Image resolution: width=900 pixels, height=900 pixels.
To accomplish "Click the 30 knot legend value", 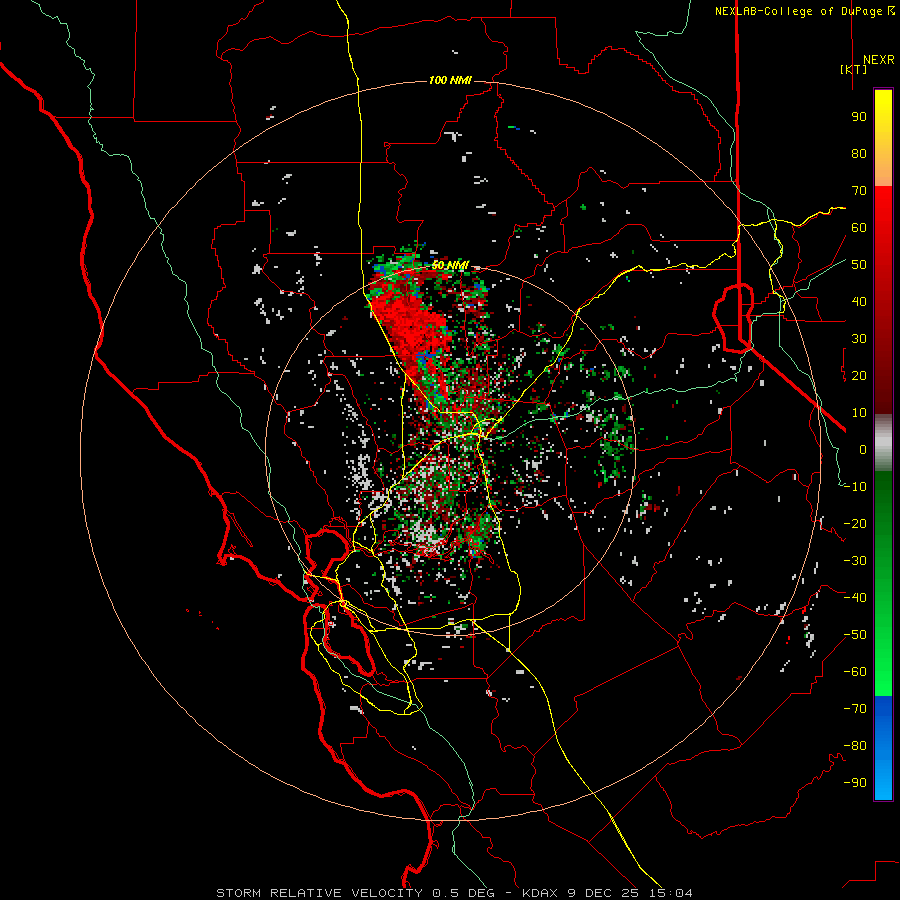I will 859,339.
